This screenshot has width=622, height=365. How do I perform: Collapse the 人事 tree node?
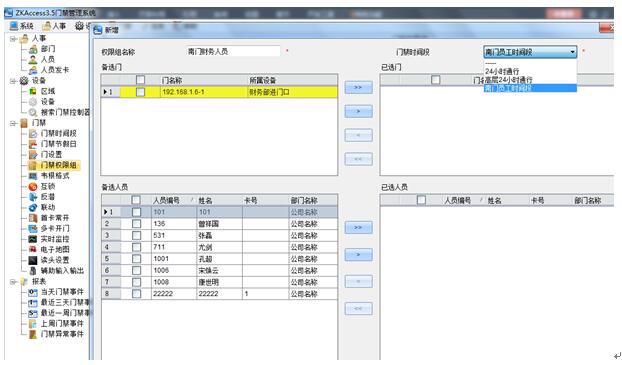point(13,38)
